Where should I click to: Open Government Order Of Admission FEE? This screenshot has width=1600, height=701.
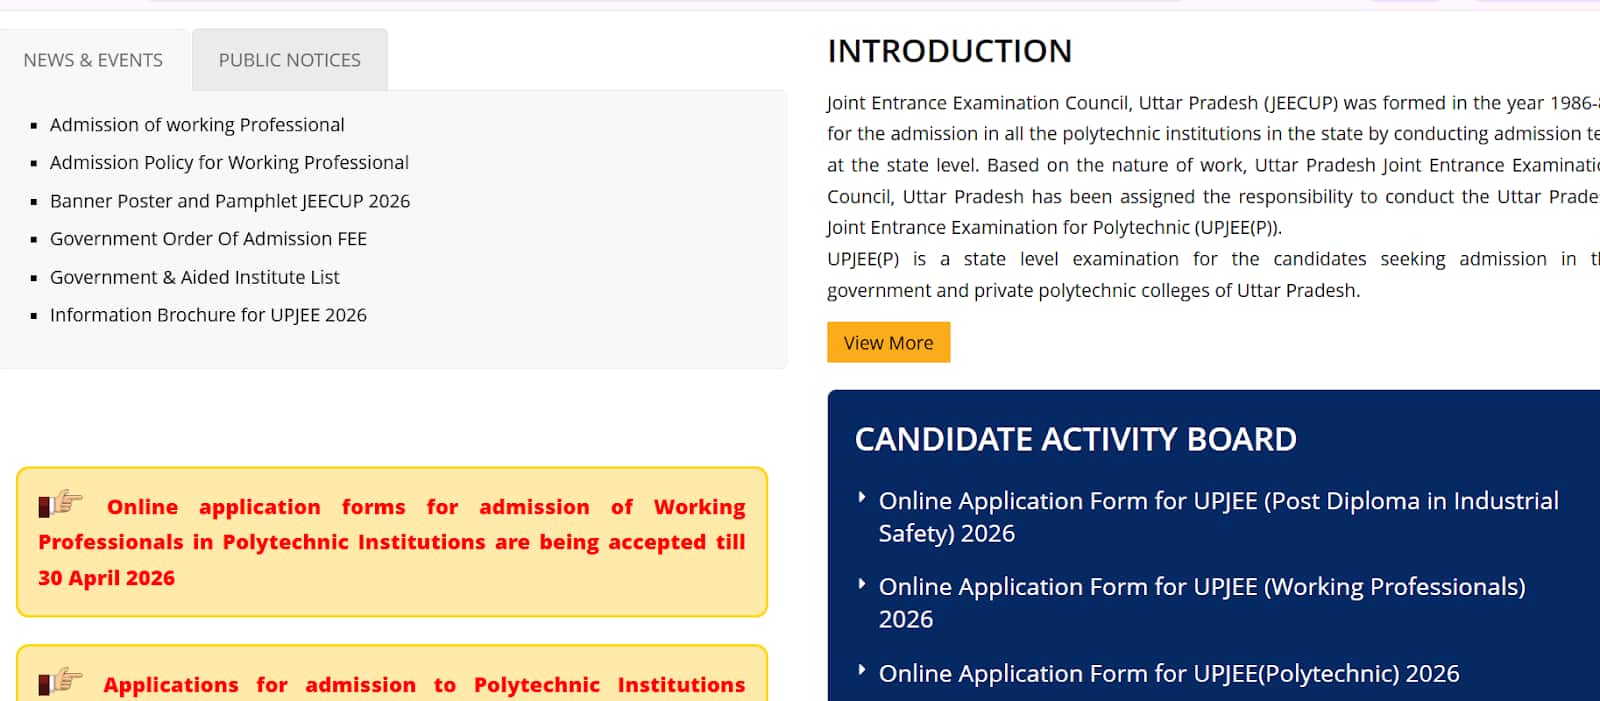tap(208, 239)
